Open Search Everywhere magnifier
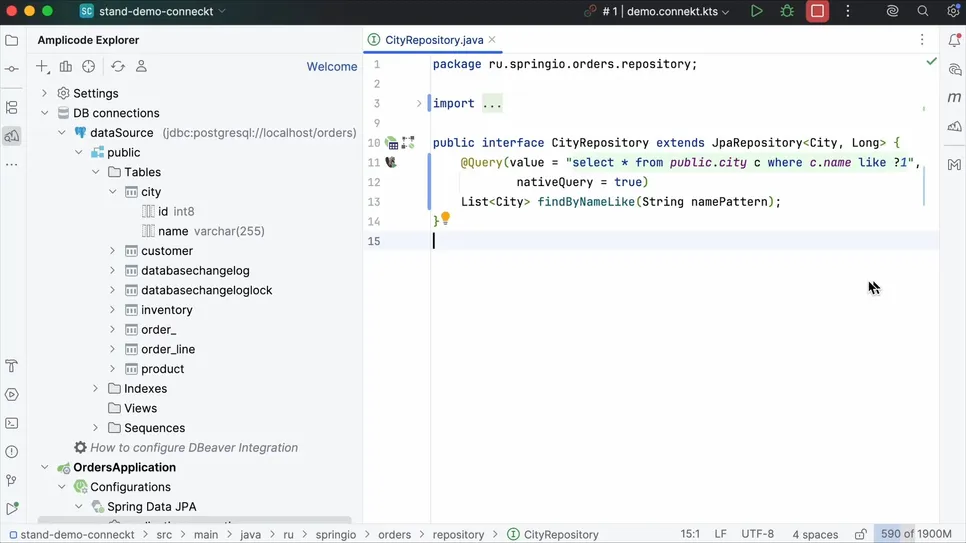The width and height of the screenshot is (966, 543). 922,11
